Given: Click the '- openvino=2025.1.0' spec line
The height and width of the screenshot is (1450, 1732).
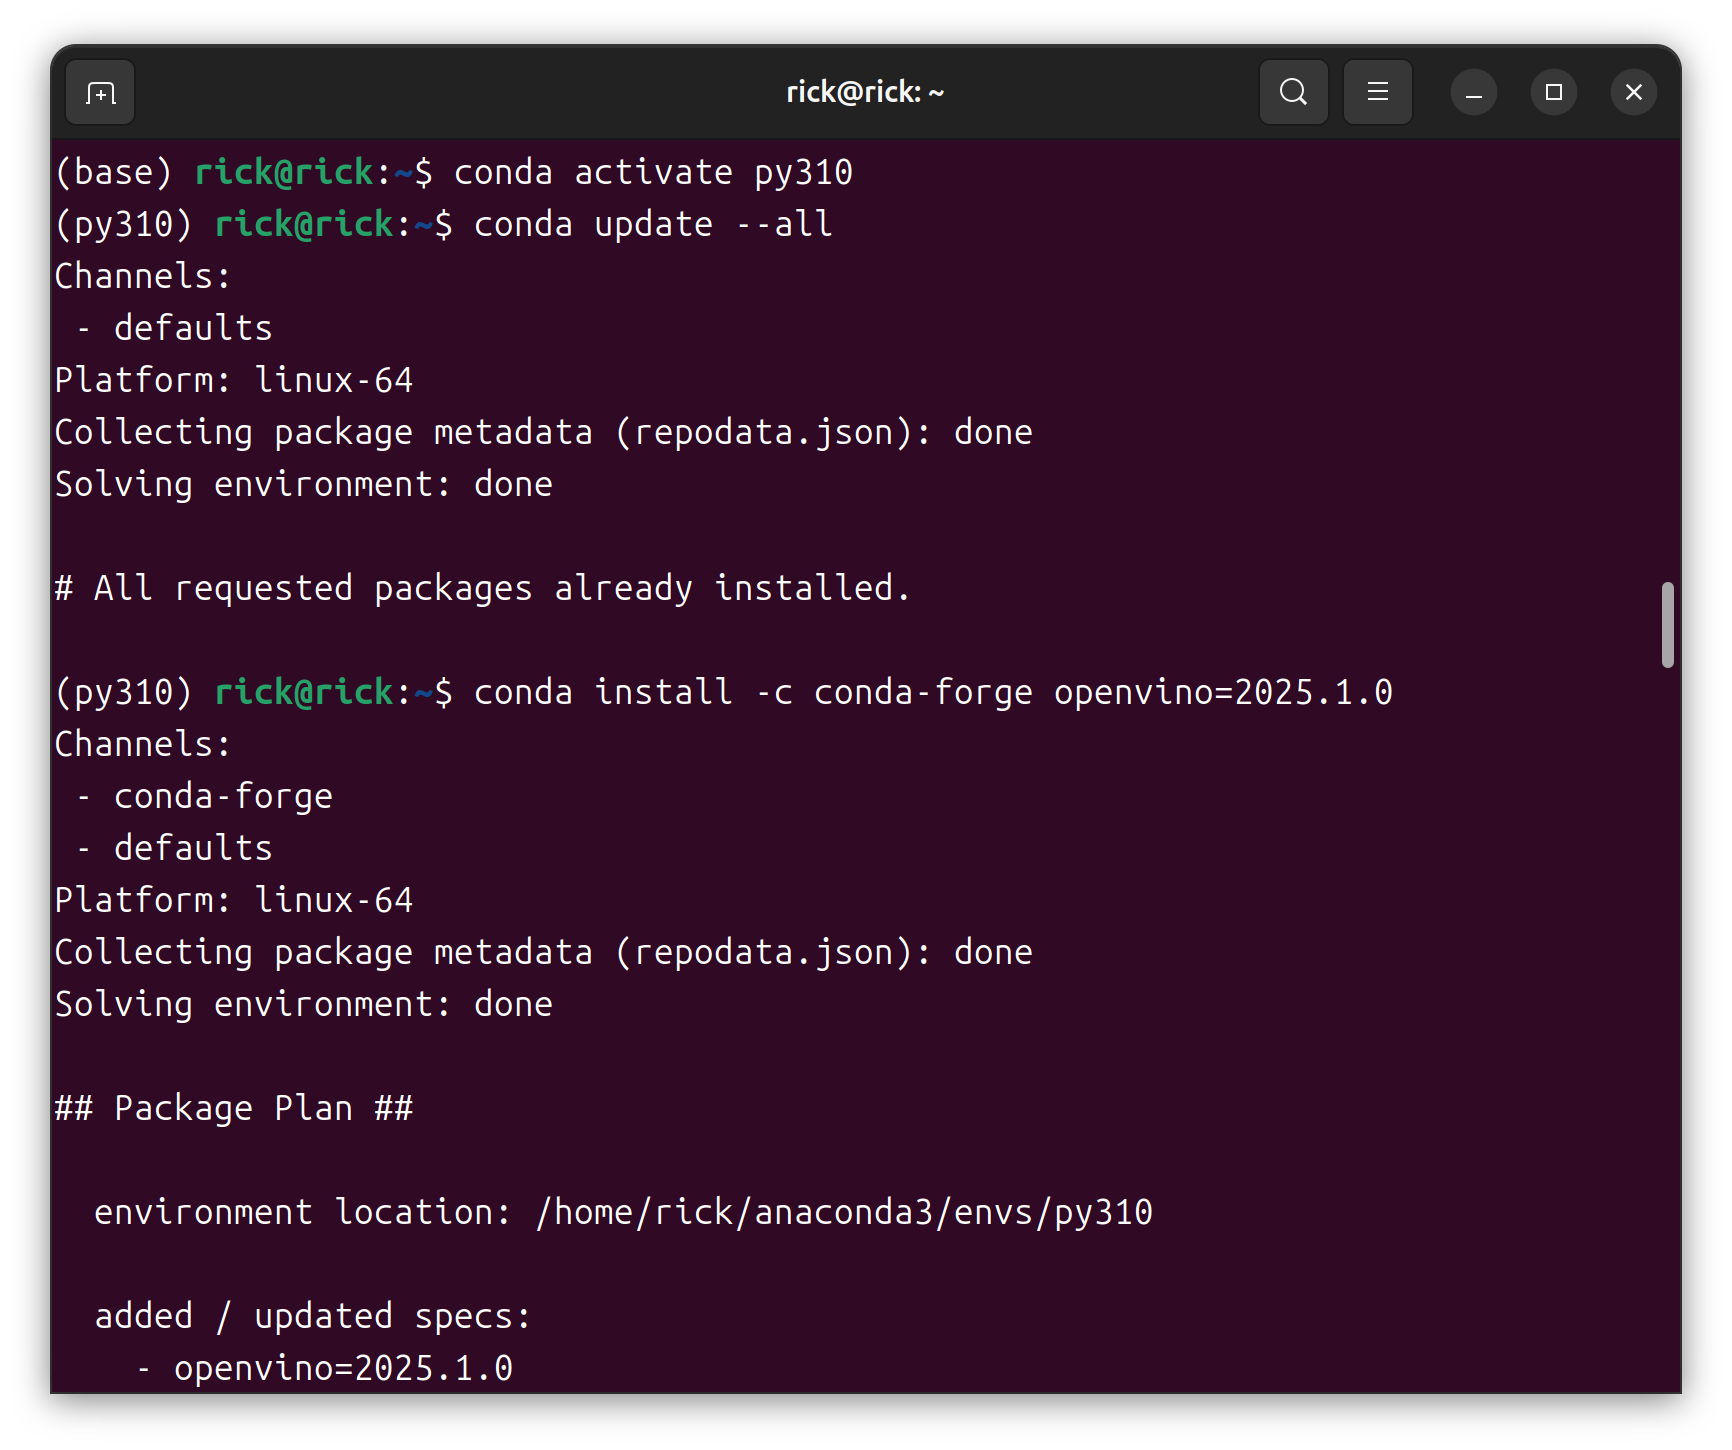Looking at the screenshot, I should click(x=324, y=1368).
